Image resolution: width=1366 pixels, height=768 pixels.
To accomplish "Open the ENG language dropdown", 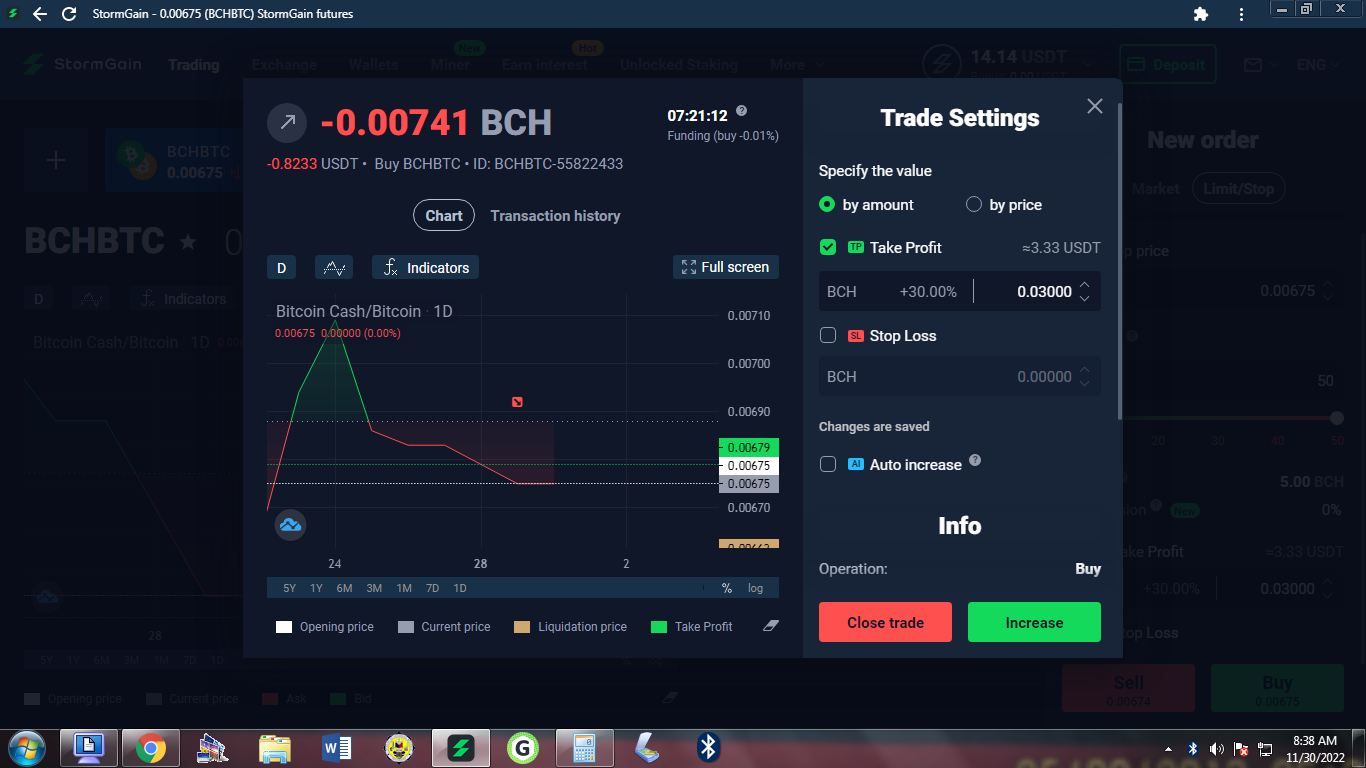I will tap(1319, 65).
